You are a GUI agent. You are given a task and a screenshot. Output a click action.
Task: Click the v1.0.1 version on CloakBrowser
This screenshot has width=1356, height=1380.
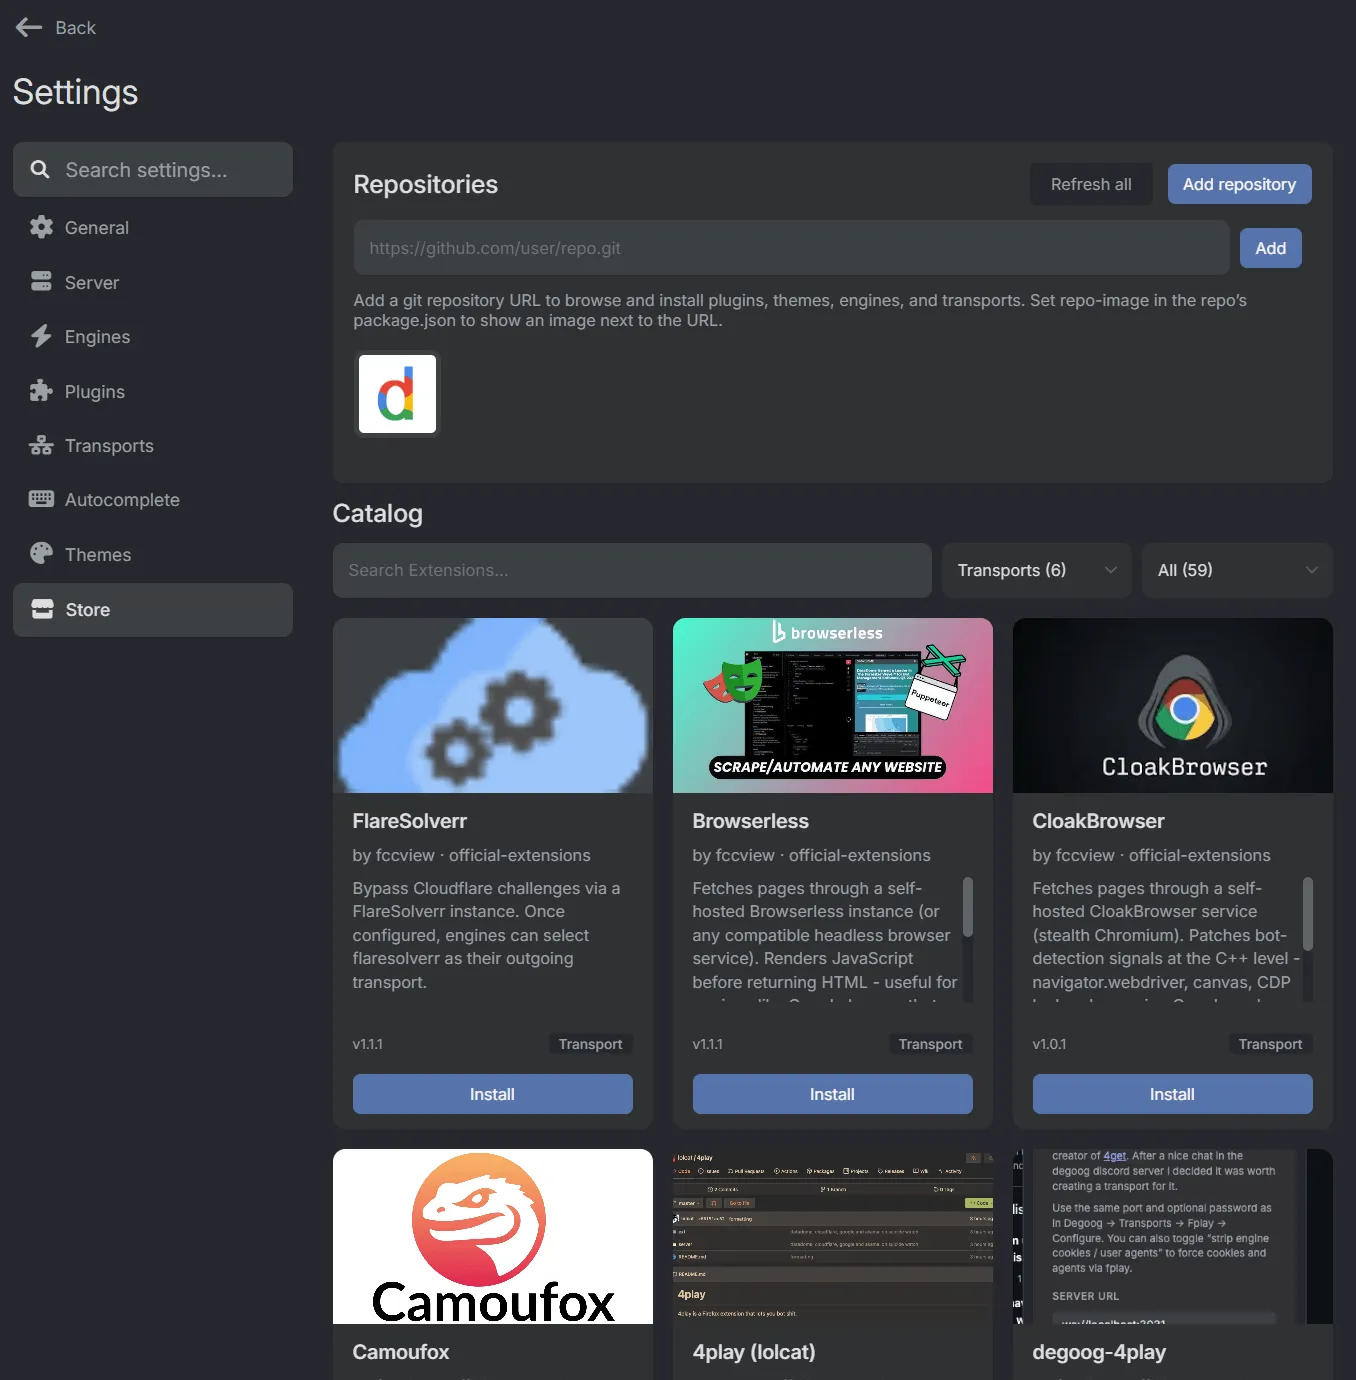(1049, 1044)
